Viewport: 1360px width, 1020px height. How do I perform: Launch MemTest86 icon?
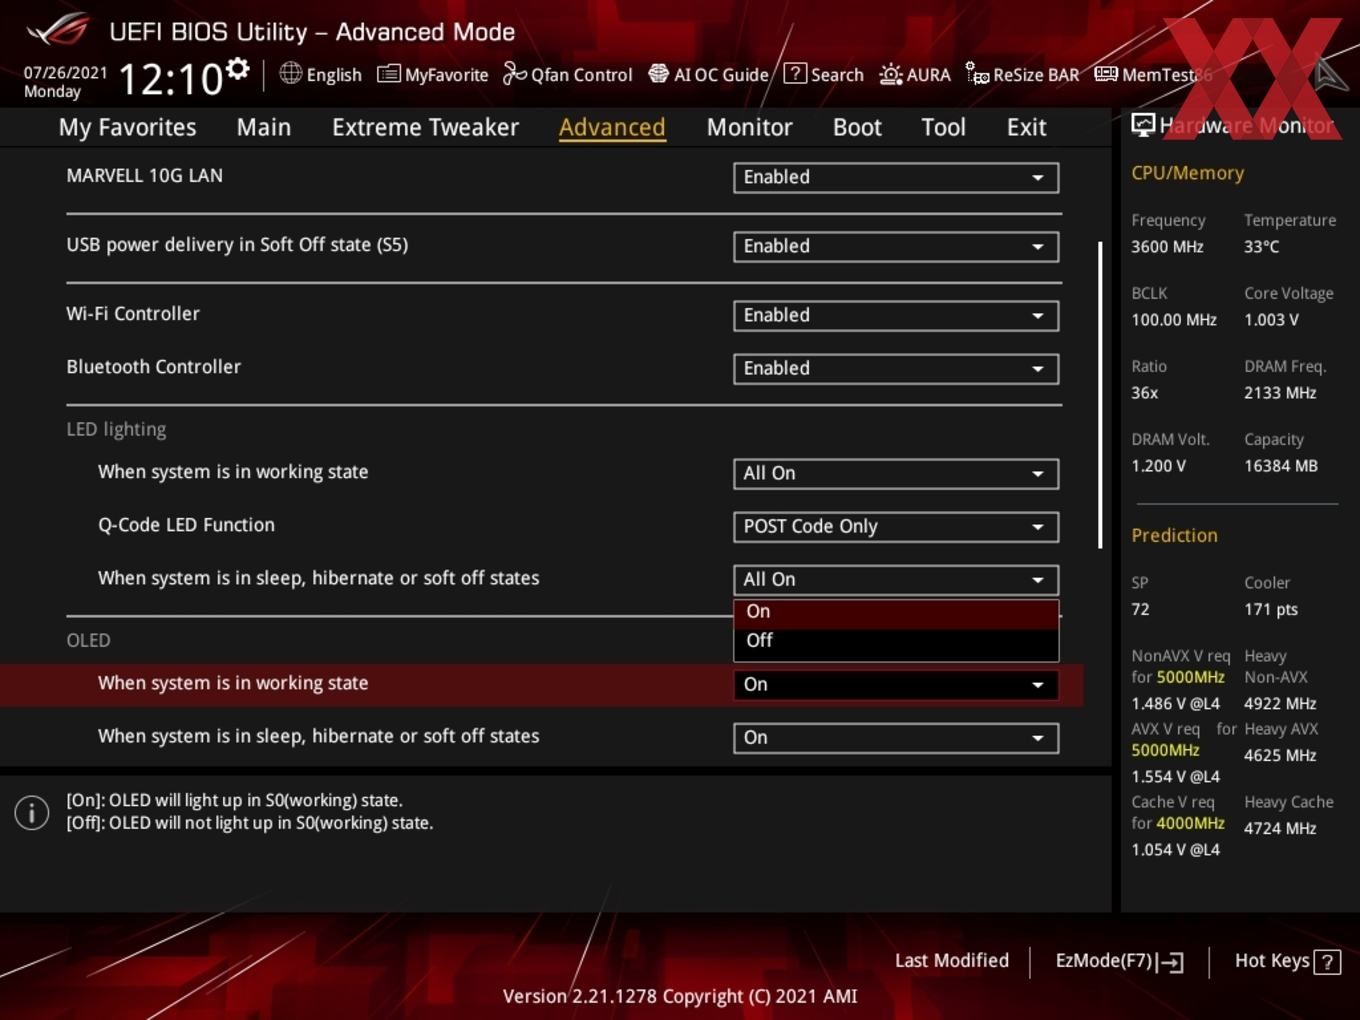[x=1106, y=74]
